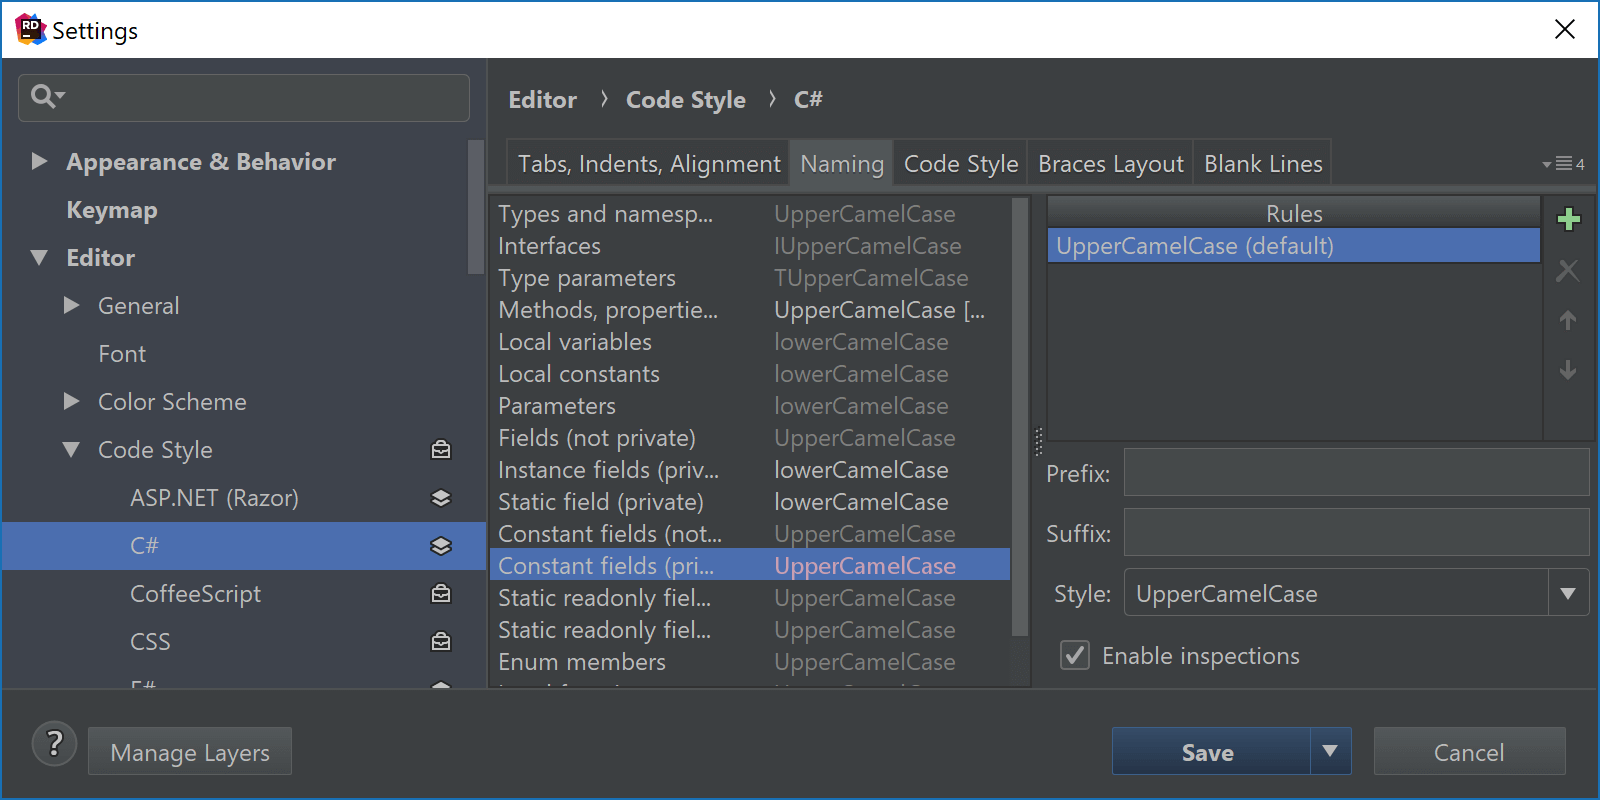1600x800 pixels.
Task: Click the search magnifier icon
Action: [47, 96]
